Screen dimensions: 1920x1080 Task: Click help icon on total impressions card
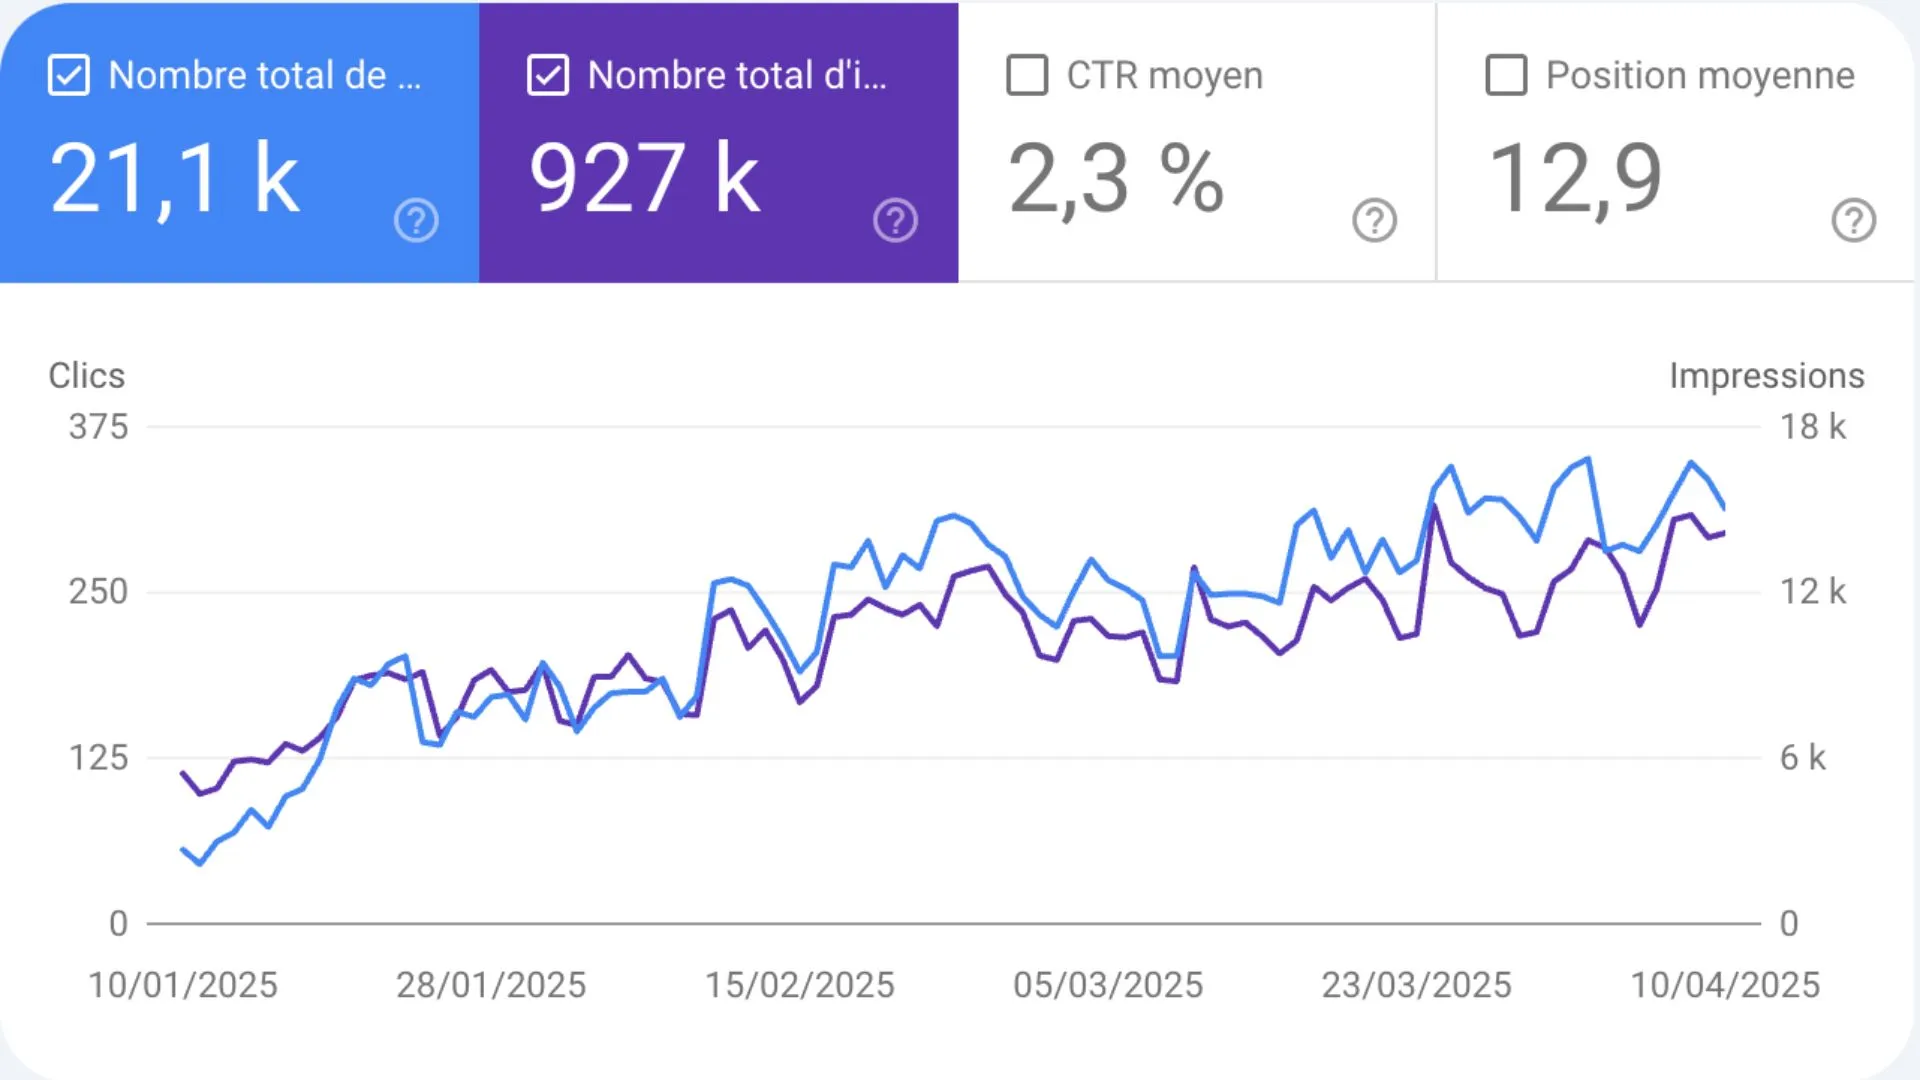pos(895,220)
